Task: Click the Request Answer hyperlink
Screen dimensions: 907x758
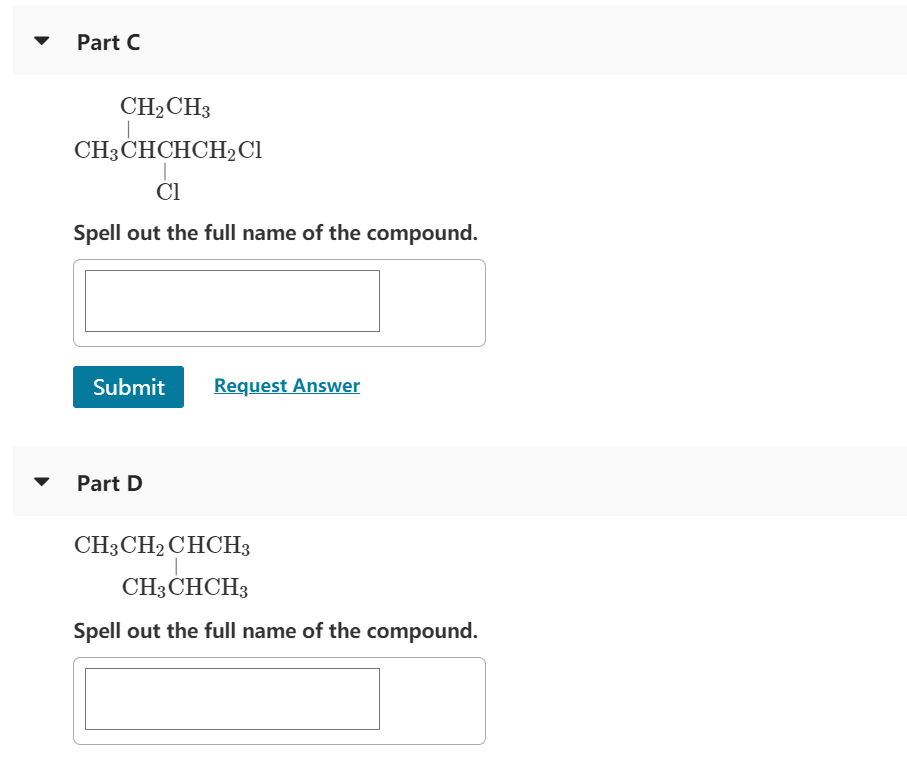Action: pos(287,385)
